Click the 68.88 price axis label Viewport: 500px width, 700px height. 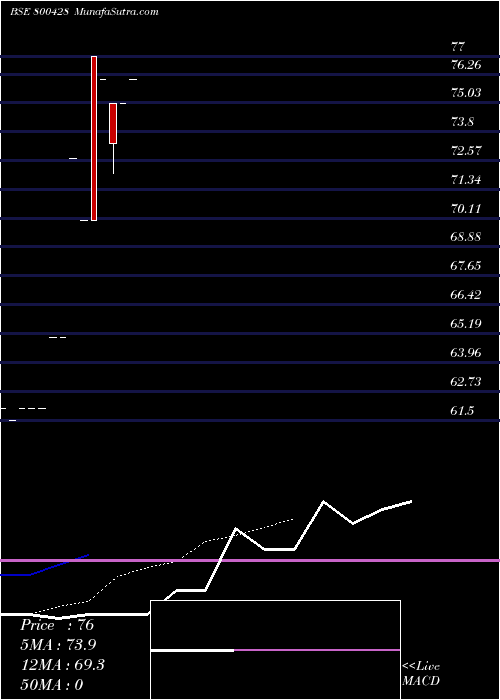(466, 237)
